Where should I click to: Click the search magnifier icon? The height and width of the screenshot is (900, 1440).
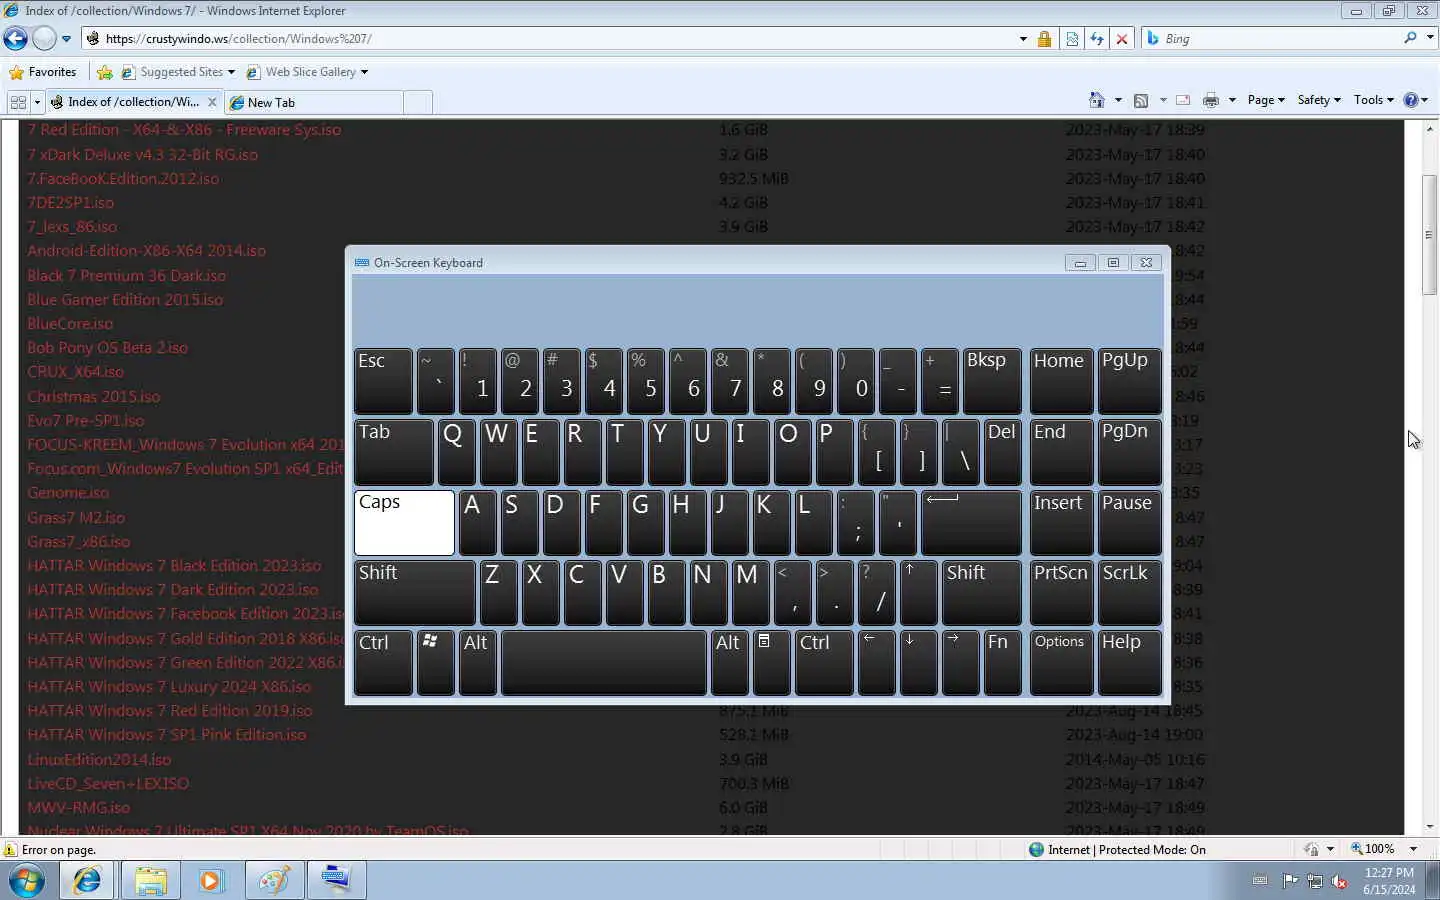coord(1410,38)
